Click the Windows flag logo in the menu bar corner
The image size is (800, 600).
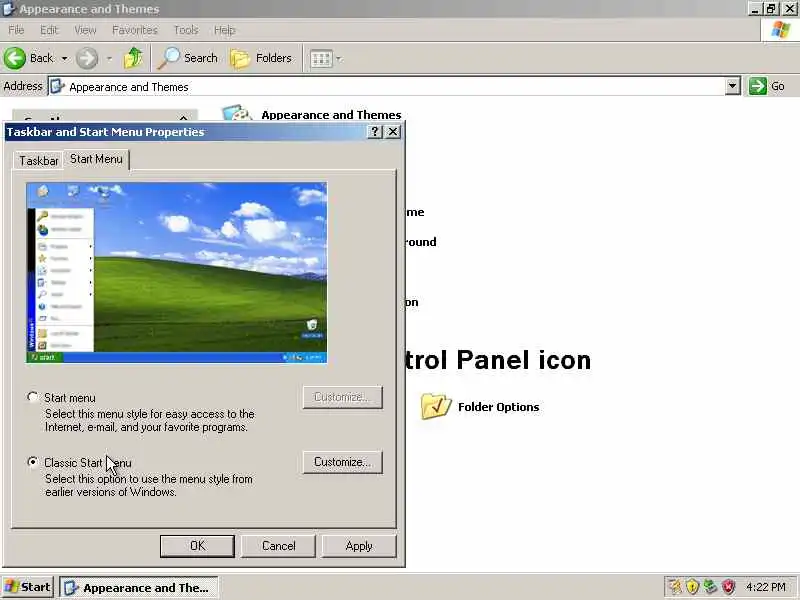[780, 30]
